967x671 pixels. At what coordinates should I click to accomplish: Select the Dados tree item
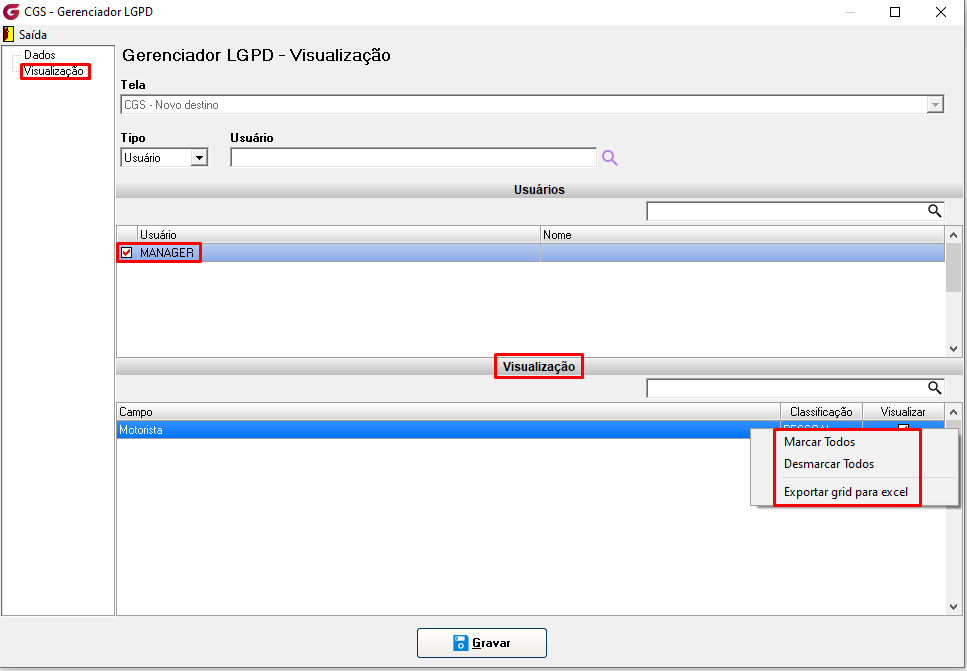39,55
